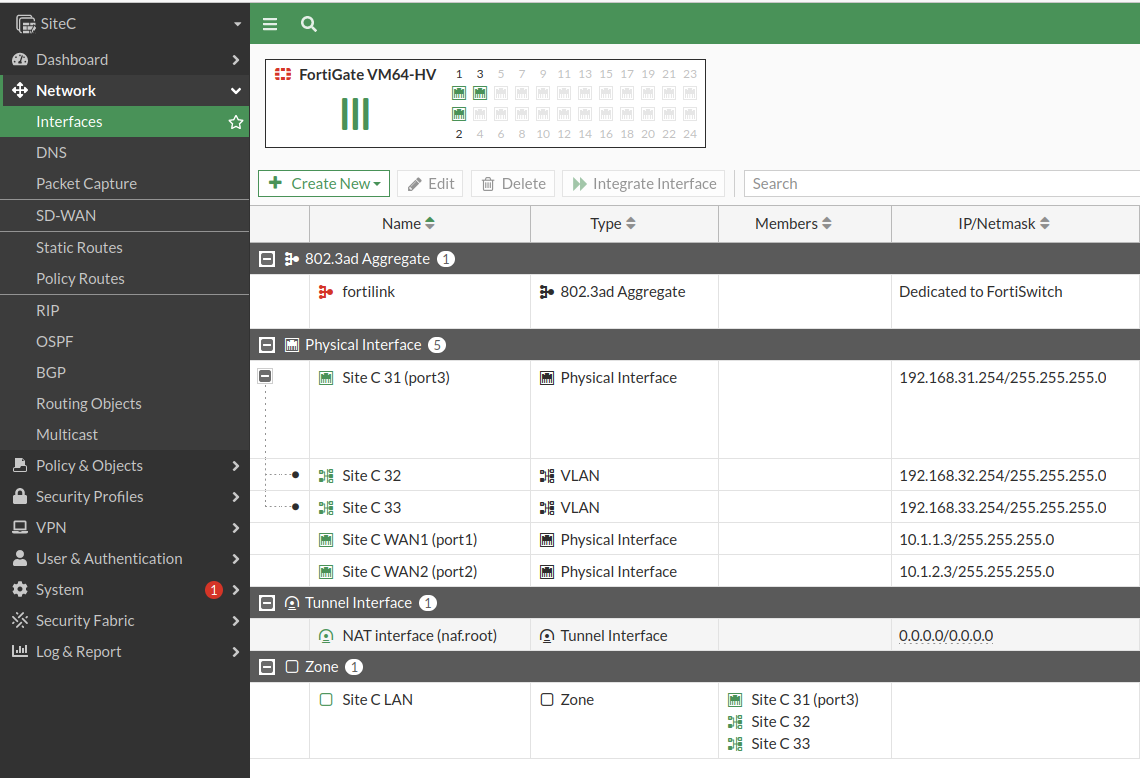This screenshot has width=1140, height=778.
Task: Favorite Interfaces with the star icon
Action: pos(236,122)
